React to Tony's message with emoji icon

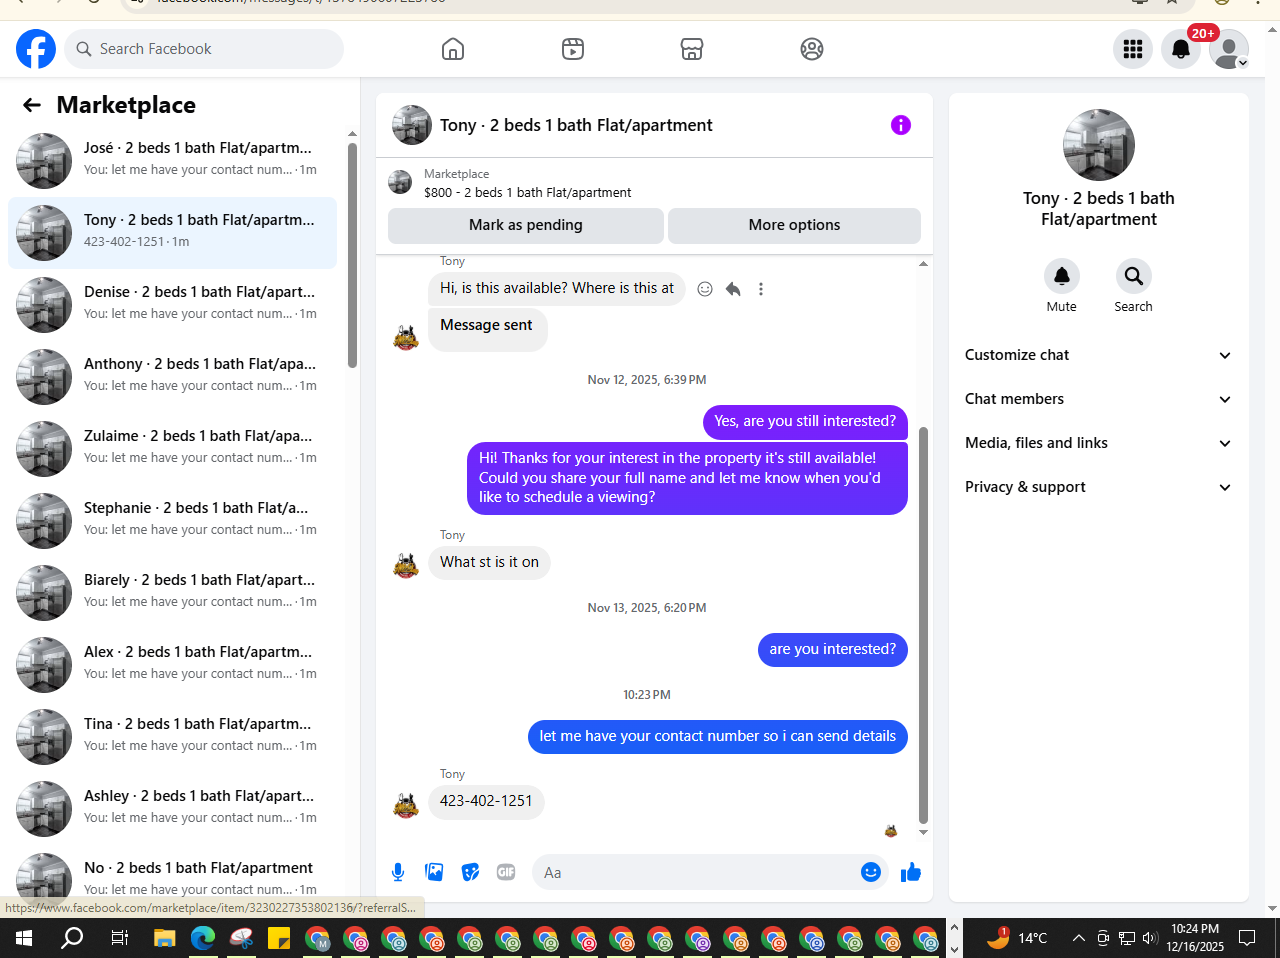705,289
